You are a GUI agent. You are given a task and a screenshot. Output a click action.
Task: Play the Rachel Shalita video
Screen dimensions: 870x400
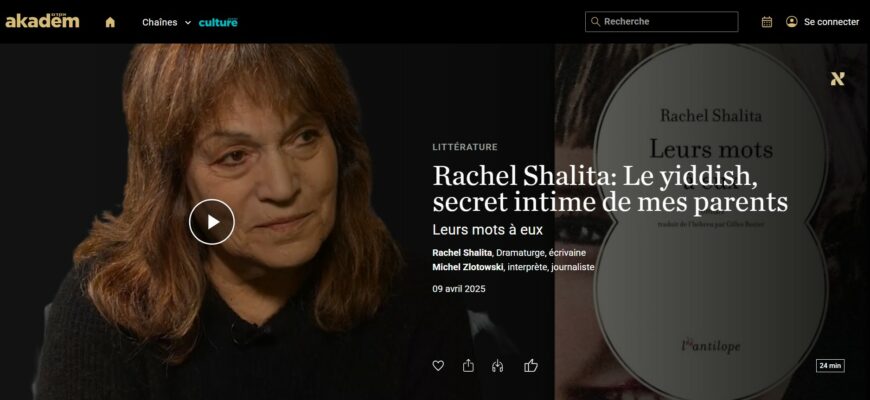pos(212,222)
